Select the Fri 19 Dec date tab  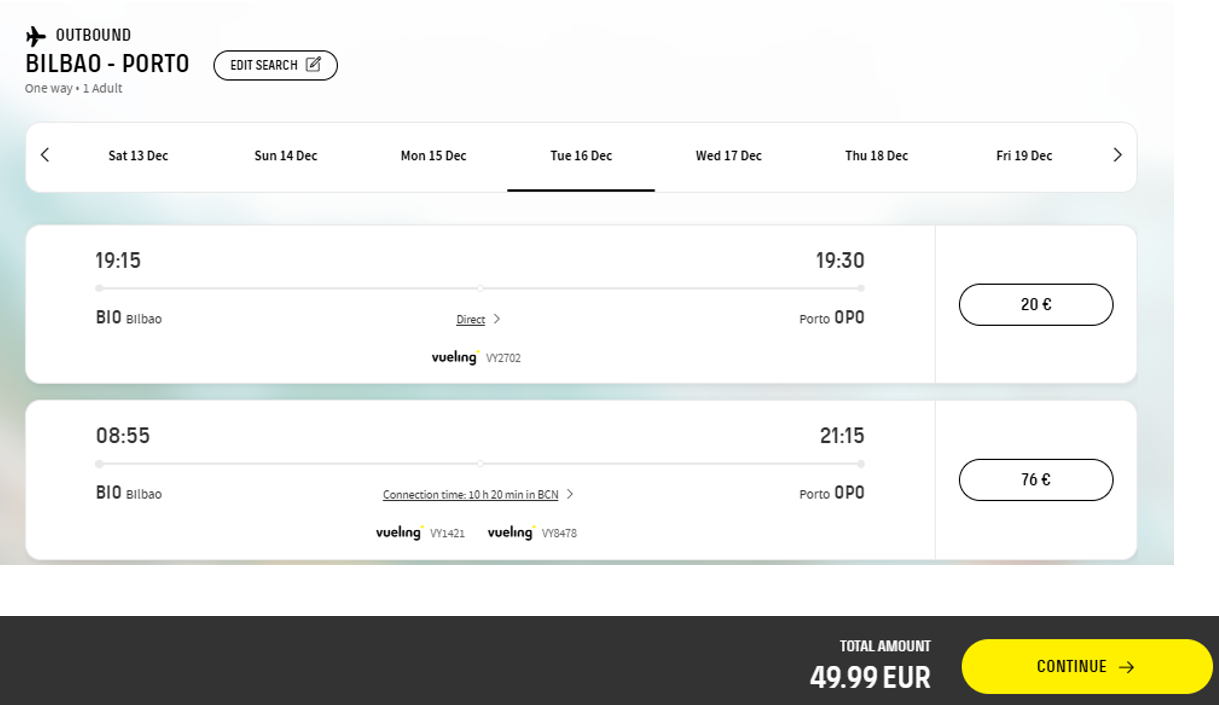pos(1024,156)
